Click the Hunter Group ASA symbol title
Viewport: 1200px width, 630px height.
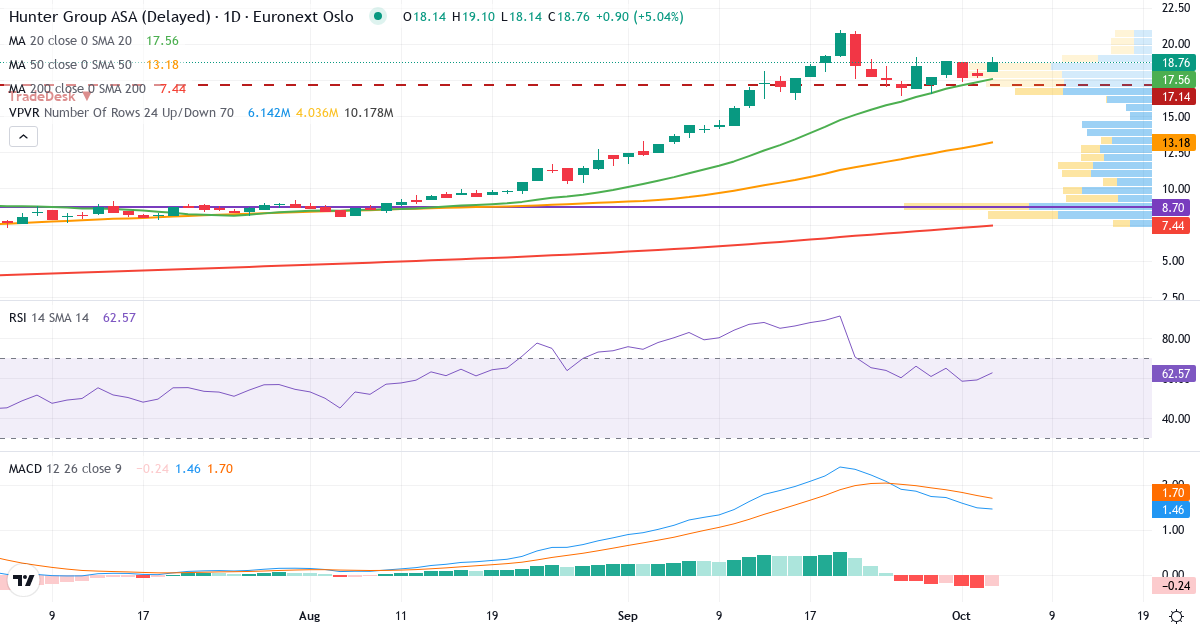(181, 16)
